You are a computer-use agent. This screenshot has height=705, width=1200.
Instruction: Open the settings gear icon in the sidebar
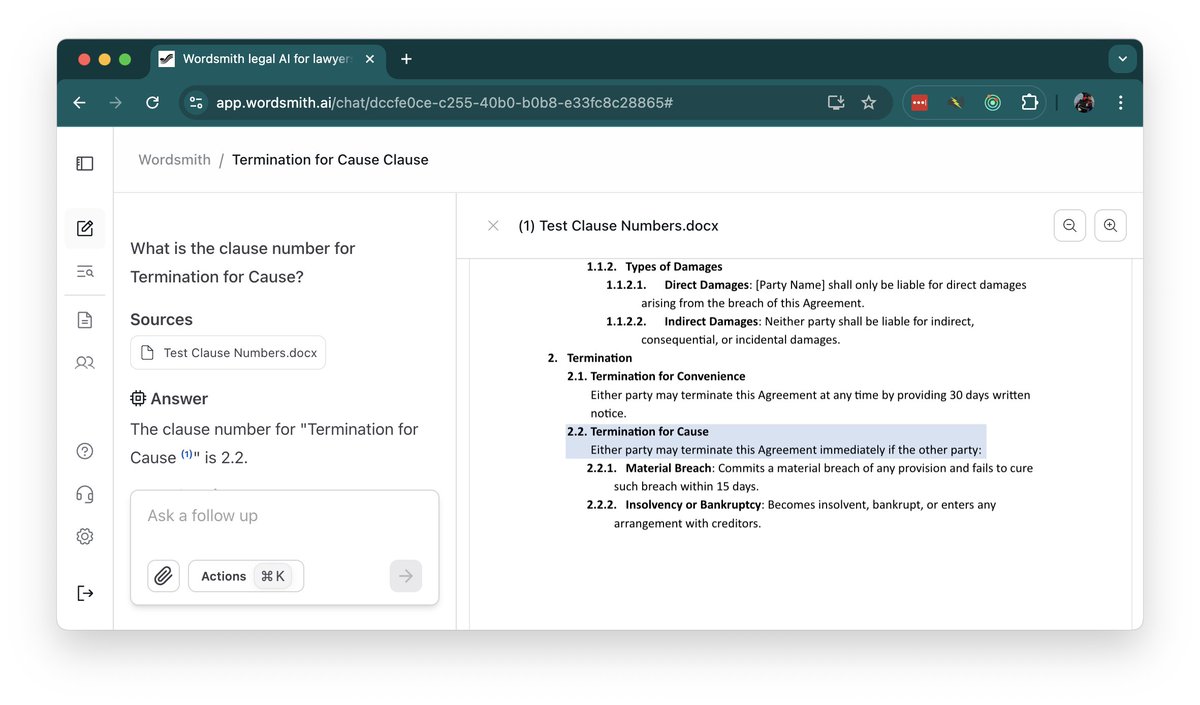pos(85,537)
